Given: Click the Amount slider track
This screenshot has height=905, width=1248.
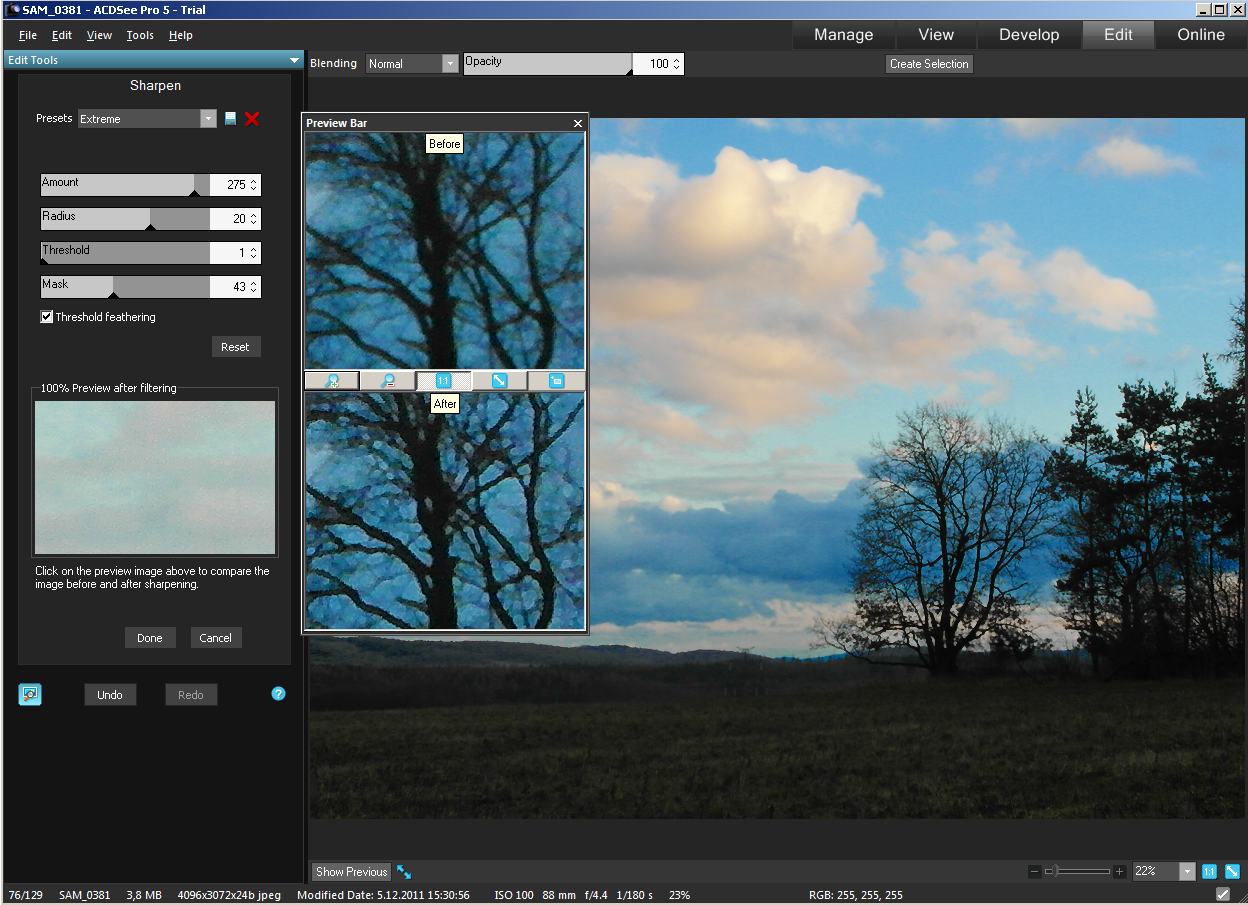Looking at the screenshot, I should pyautogui.click(x=125, y=185).
